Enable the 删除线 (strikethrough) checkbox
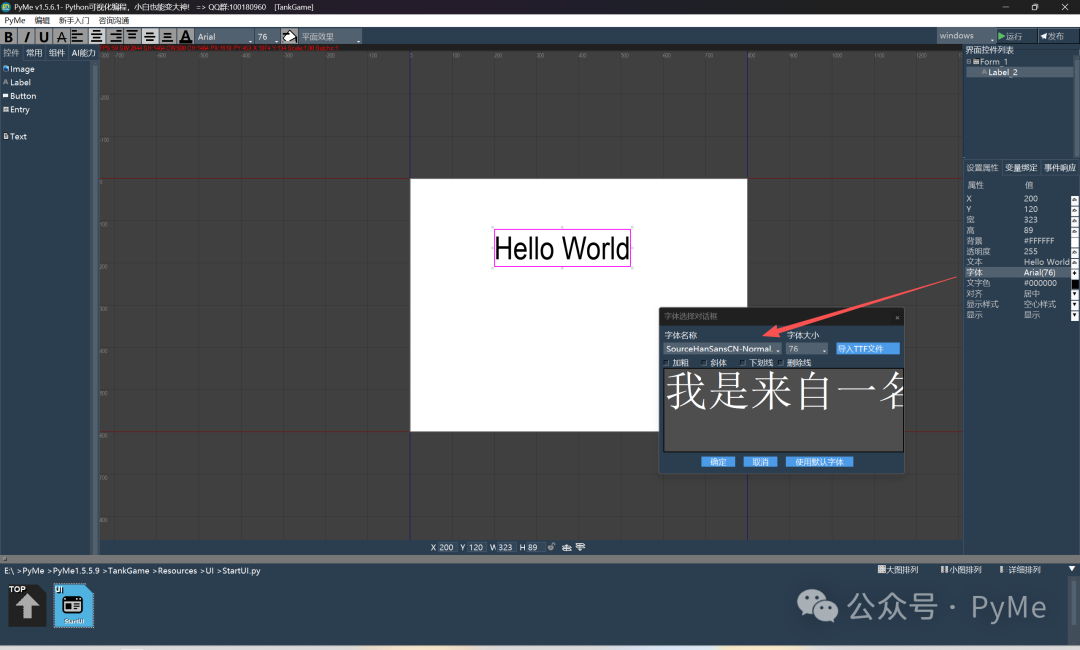 click(780, 362)
